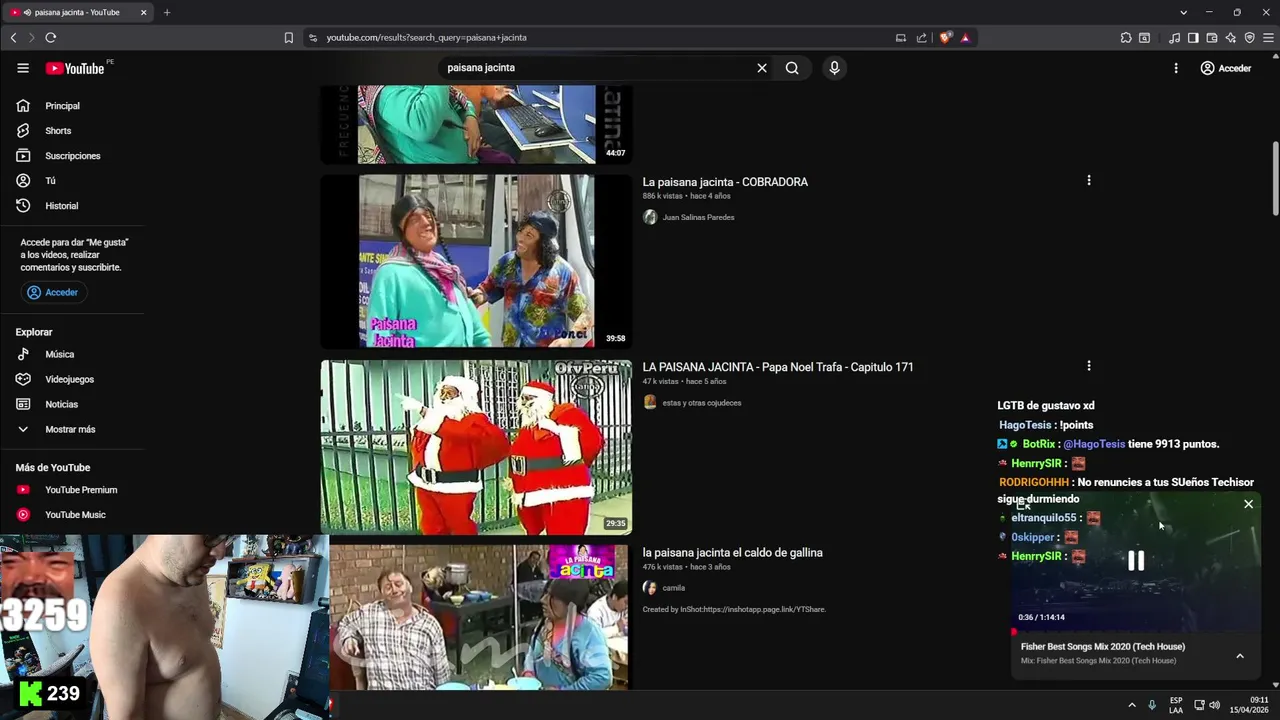Open COBRADORA video thumbnail
Viewport: 1280px width, 720px height.
click(476, 262)
